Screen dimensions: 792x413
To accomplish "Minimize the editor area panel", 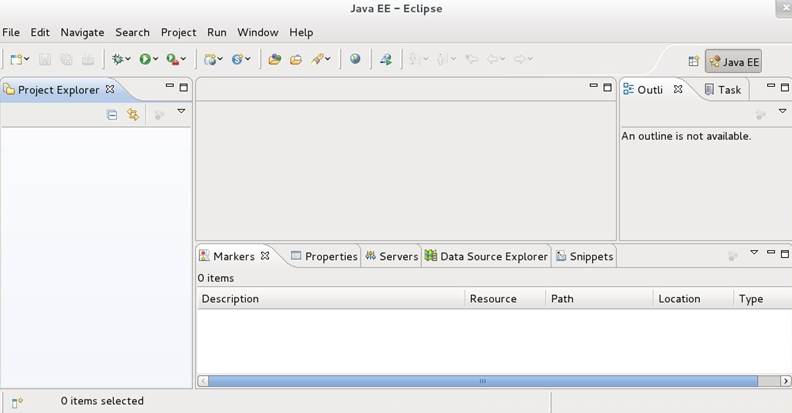I will pyautogui.click(x=593, y=86).
